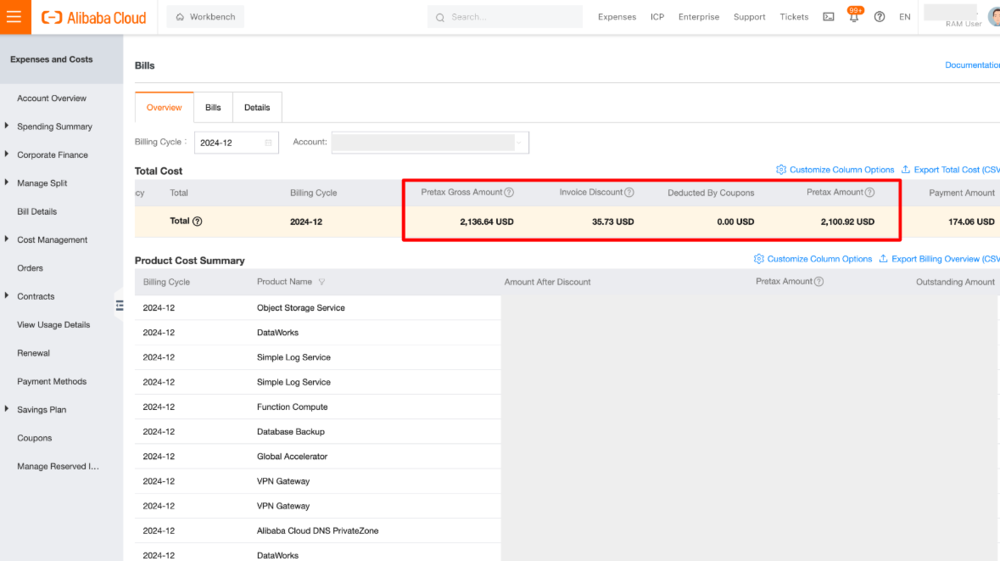Screen dimensions: 1000x561
Task: Open the Expenses menu
Action: [617, 17]
